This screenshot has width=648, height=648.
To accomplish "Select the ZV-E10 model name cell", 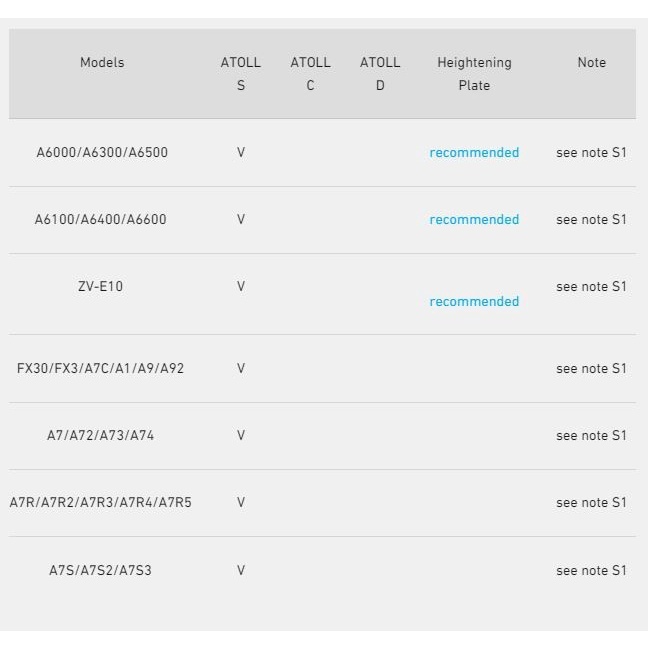I will click(x=100, y=287).
